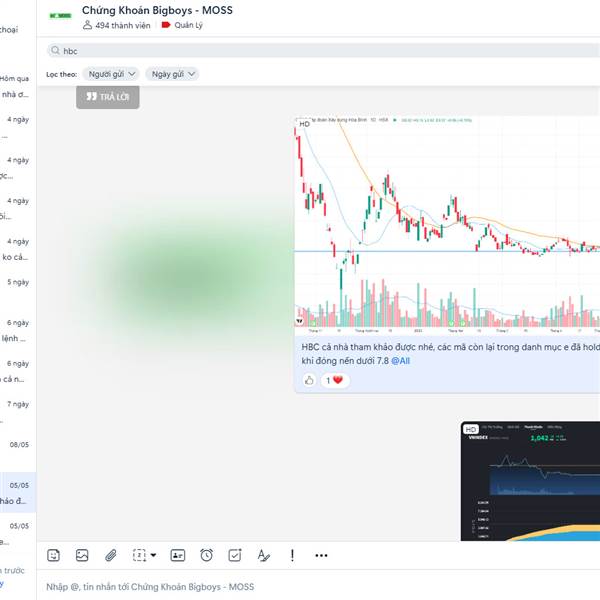Attach a file using paperclip icon
This screenshot has width=600, height=600.
click(x=111, y=555)
